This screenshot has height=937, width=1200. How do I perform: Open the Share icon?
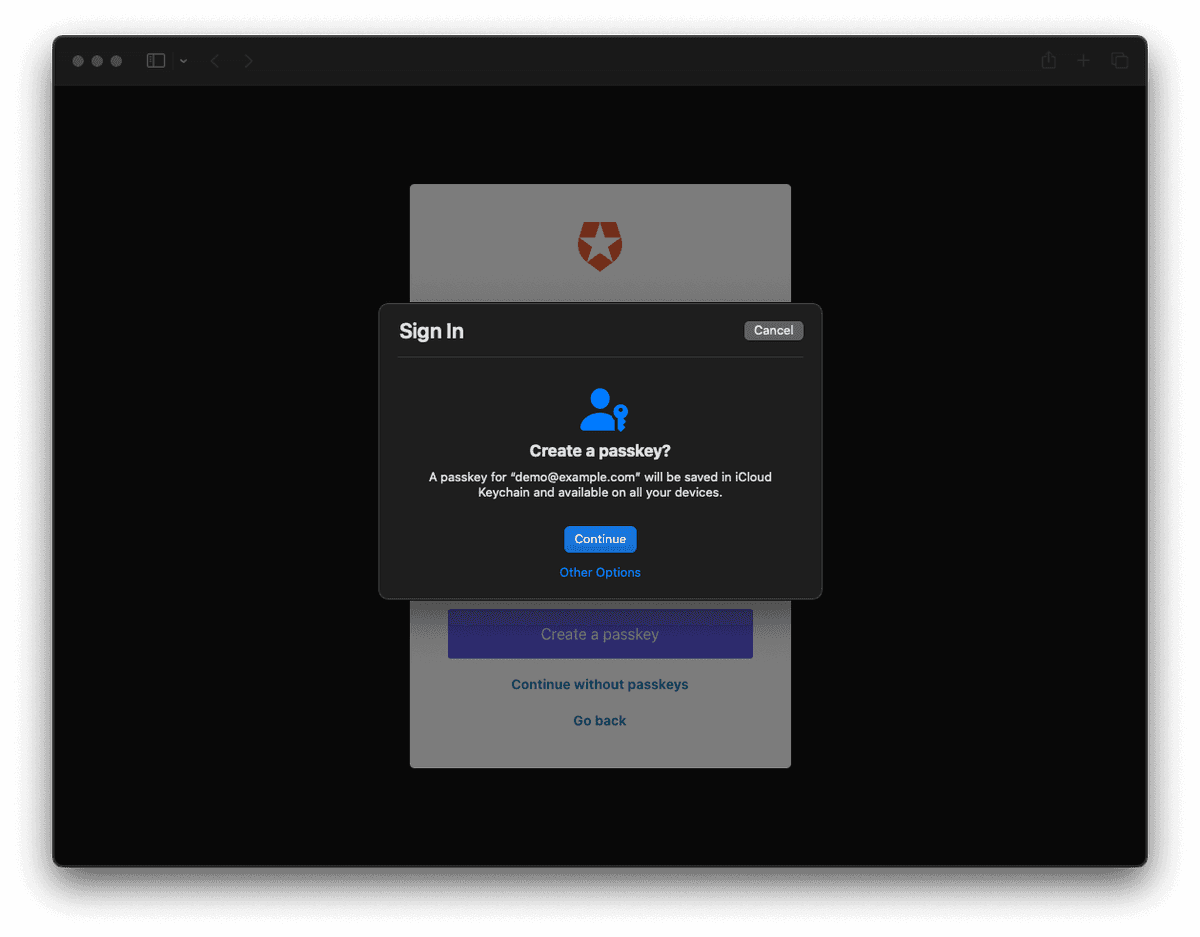click(1048, 60)
